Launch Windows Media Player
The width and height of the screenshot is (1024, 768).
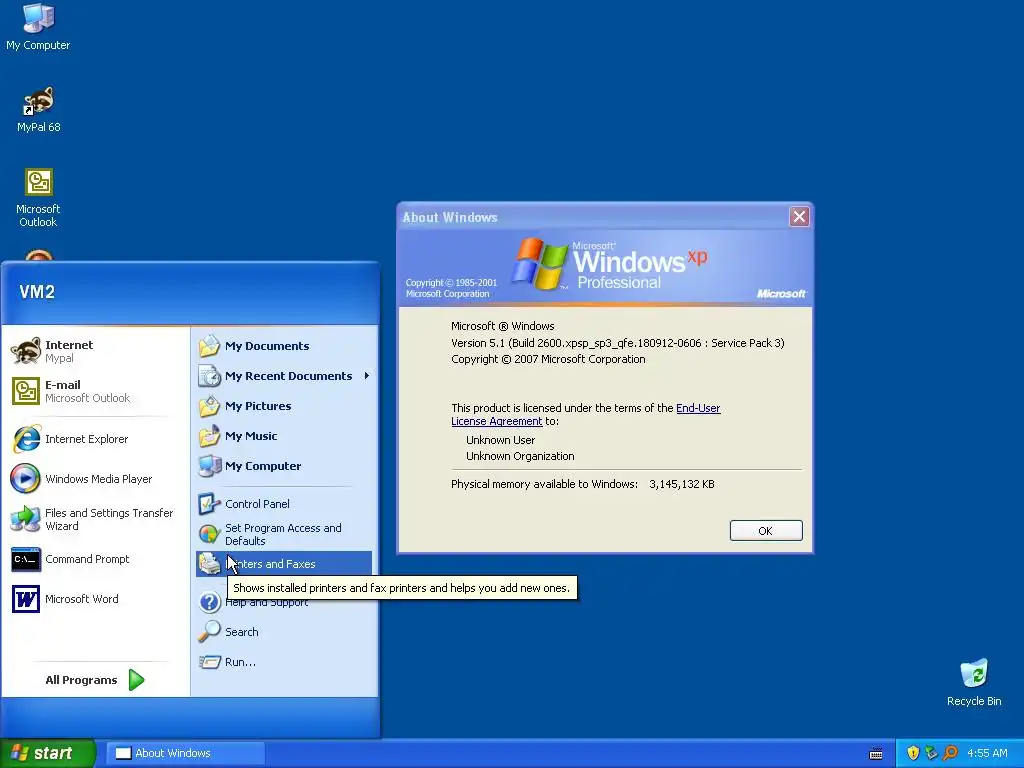tap(95, 479)
